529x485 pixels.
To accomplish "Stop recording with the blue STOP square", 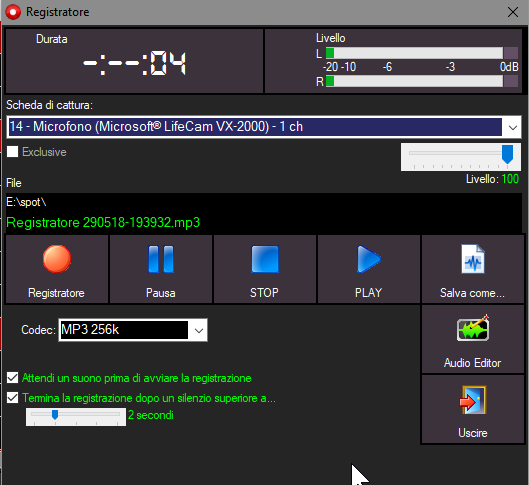I will pyautogui.click(x=265, y=259).
